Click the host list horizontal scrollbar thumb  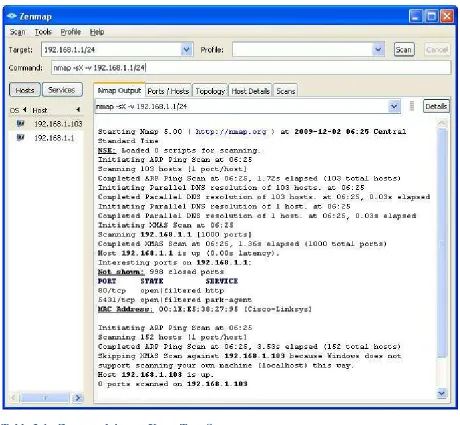coord(45,398)
